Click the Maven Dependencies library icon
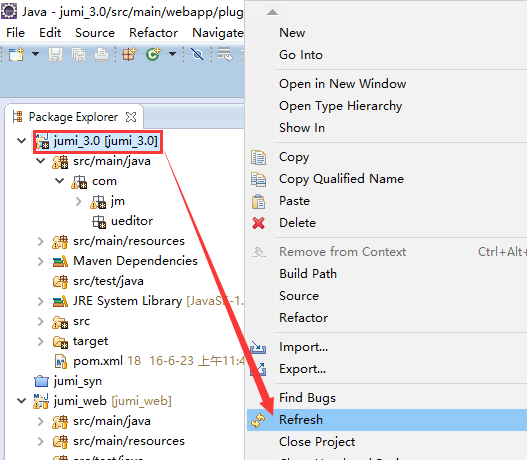This screenshot has height=460, width=527. pyautogui.click(x=60, y=261)
